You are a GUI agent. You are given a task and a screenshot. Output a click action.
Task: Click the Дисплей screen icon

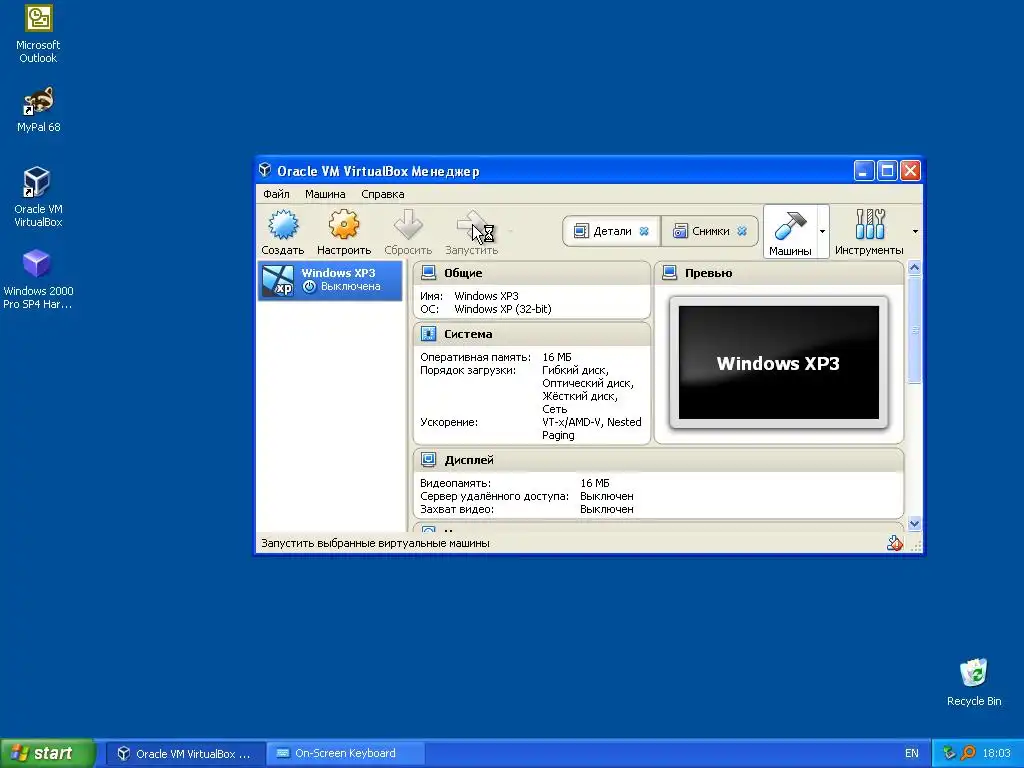[428, 459]
